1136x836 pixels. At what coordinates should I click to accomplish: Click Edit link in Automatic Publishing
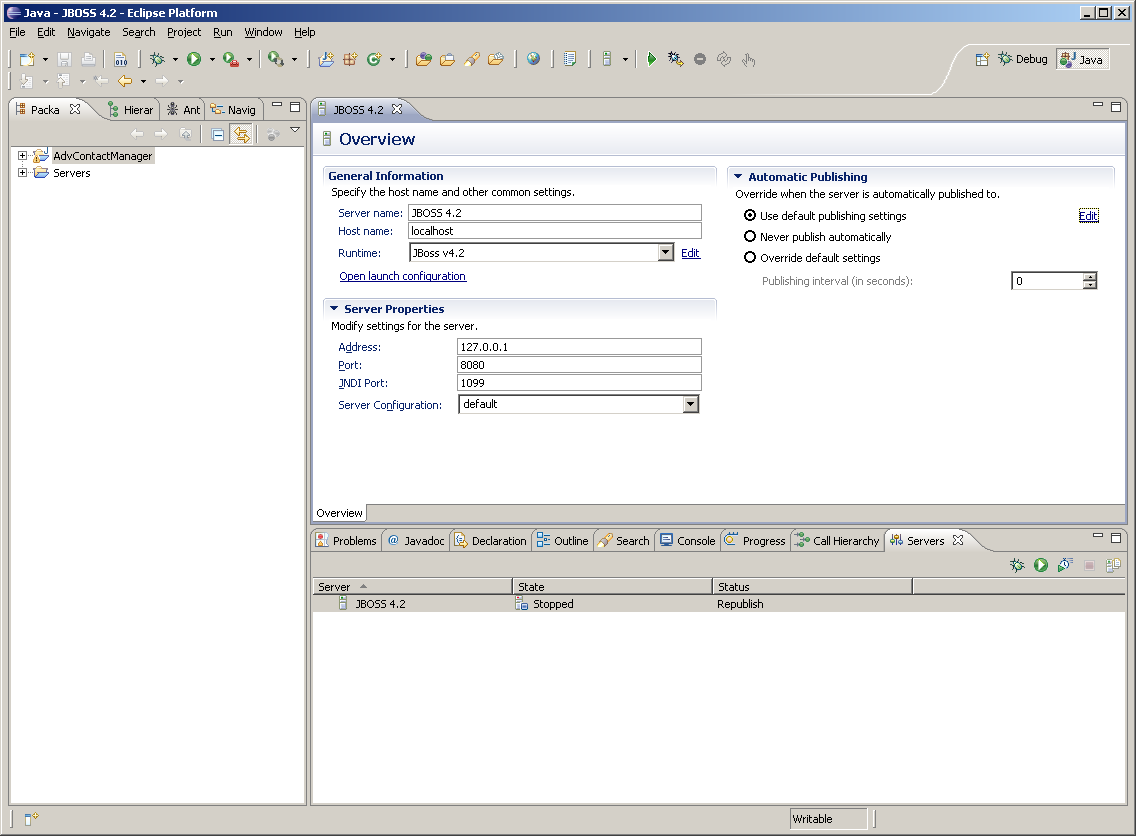(x=1088, y=215)
